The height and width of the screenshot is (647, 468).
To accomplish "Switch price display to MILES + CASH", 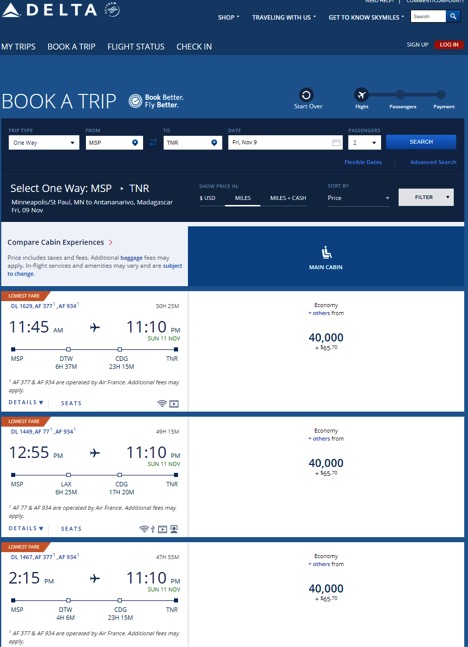I will coord(288,198).
